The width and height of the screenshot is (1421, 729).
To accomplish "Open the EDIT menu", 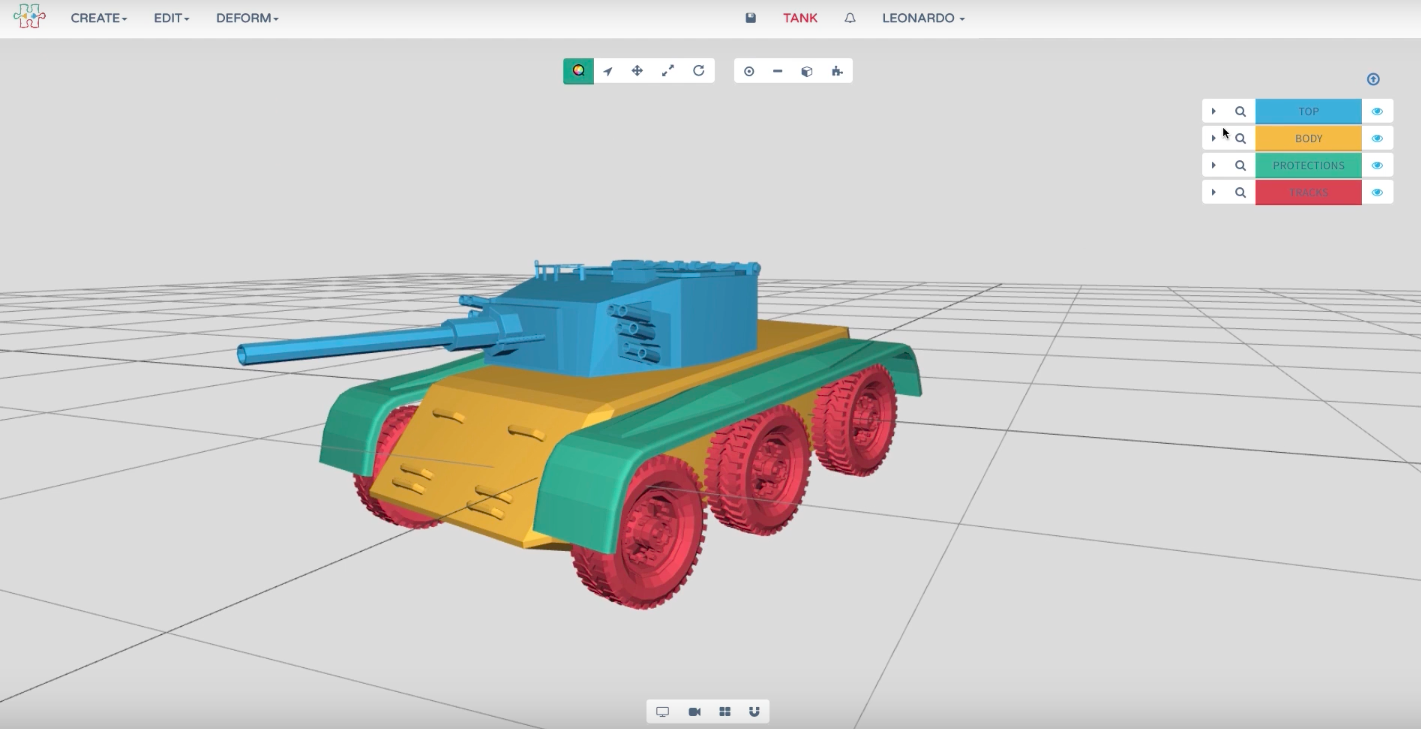I will click(x=171, y=18).
